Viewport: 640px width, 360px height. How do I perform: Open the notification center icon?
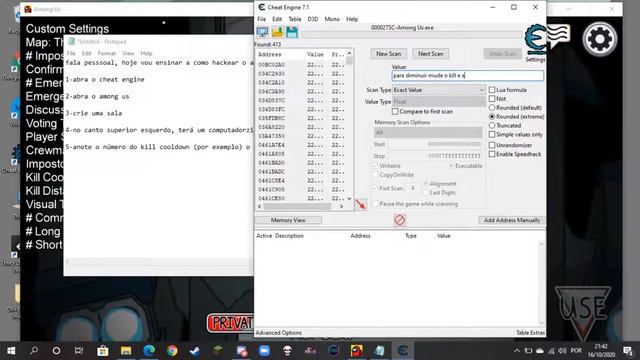point(628,351)
